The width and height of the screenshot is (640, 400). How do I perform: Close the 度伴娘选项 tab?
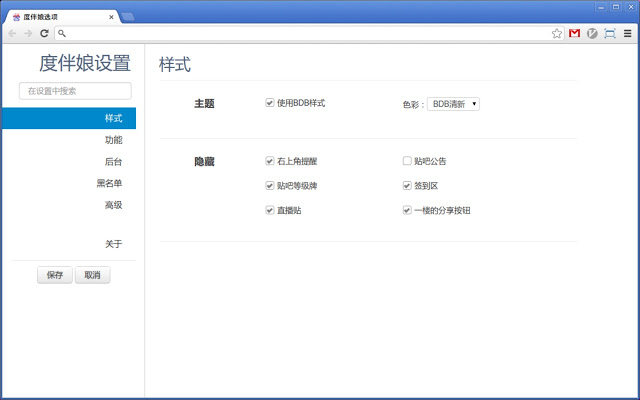point(111,17)
